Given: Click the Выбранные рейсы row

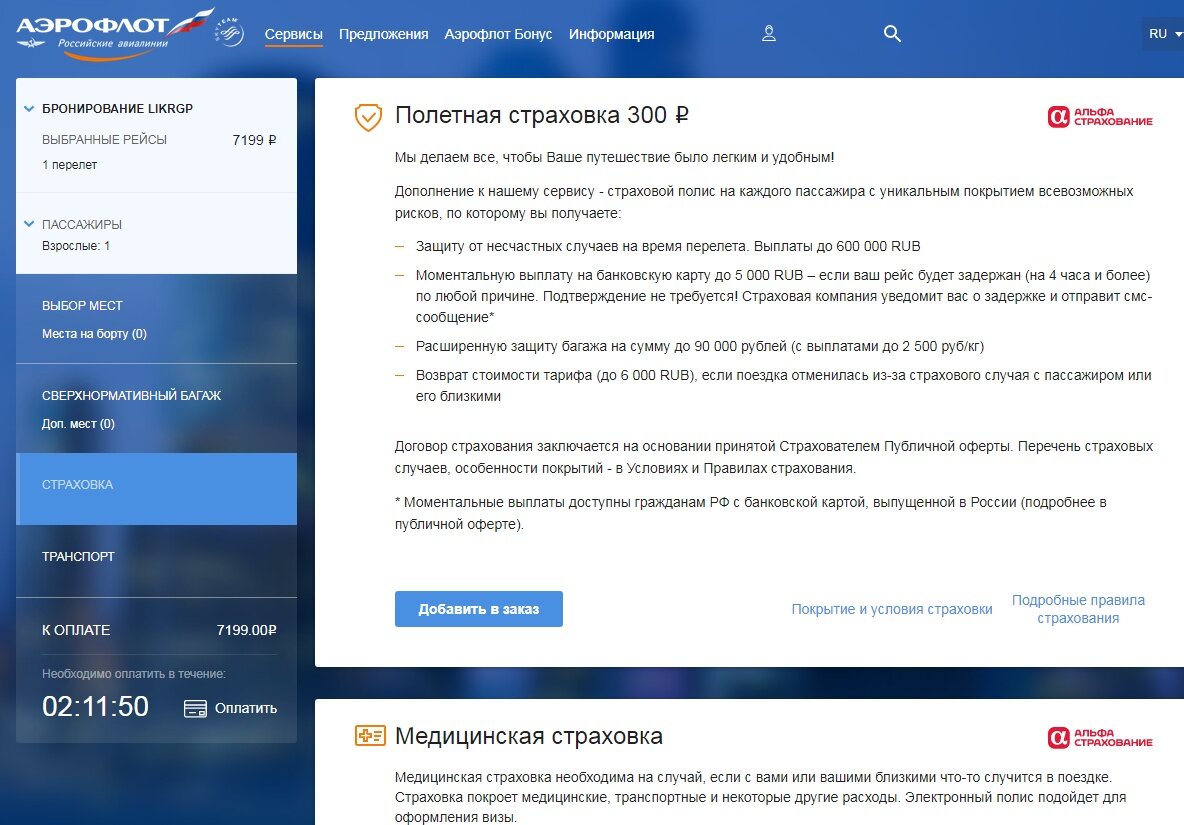Looking at the screenshot, I should point(159,140).
